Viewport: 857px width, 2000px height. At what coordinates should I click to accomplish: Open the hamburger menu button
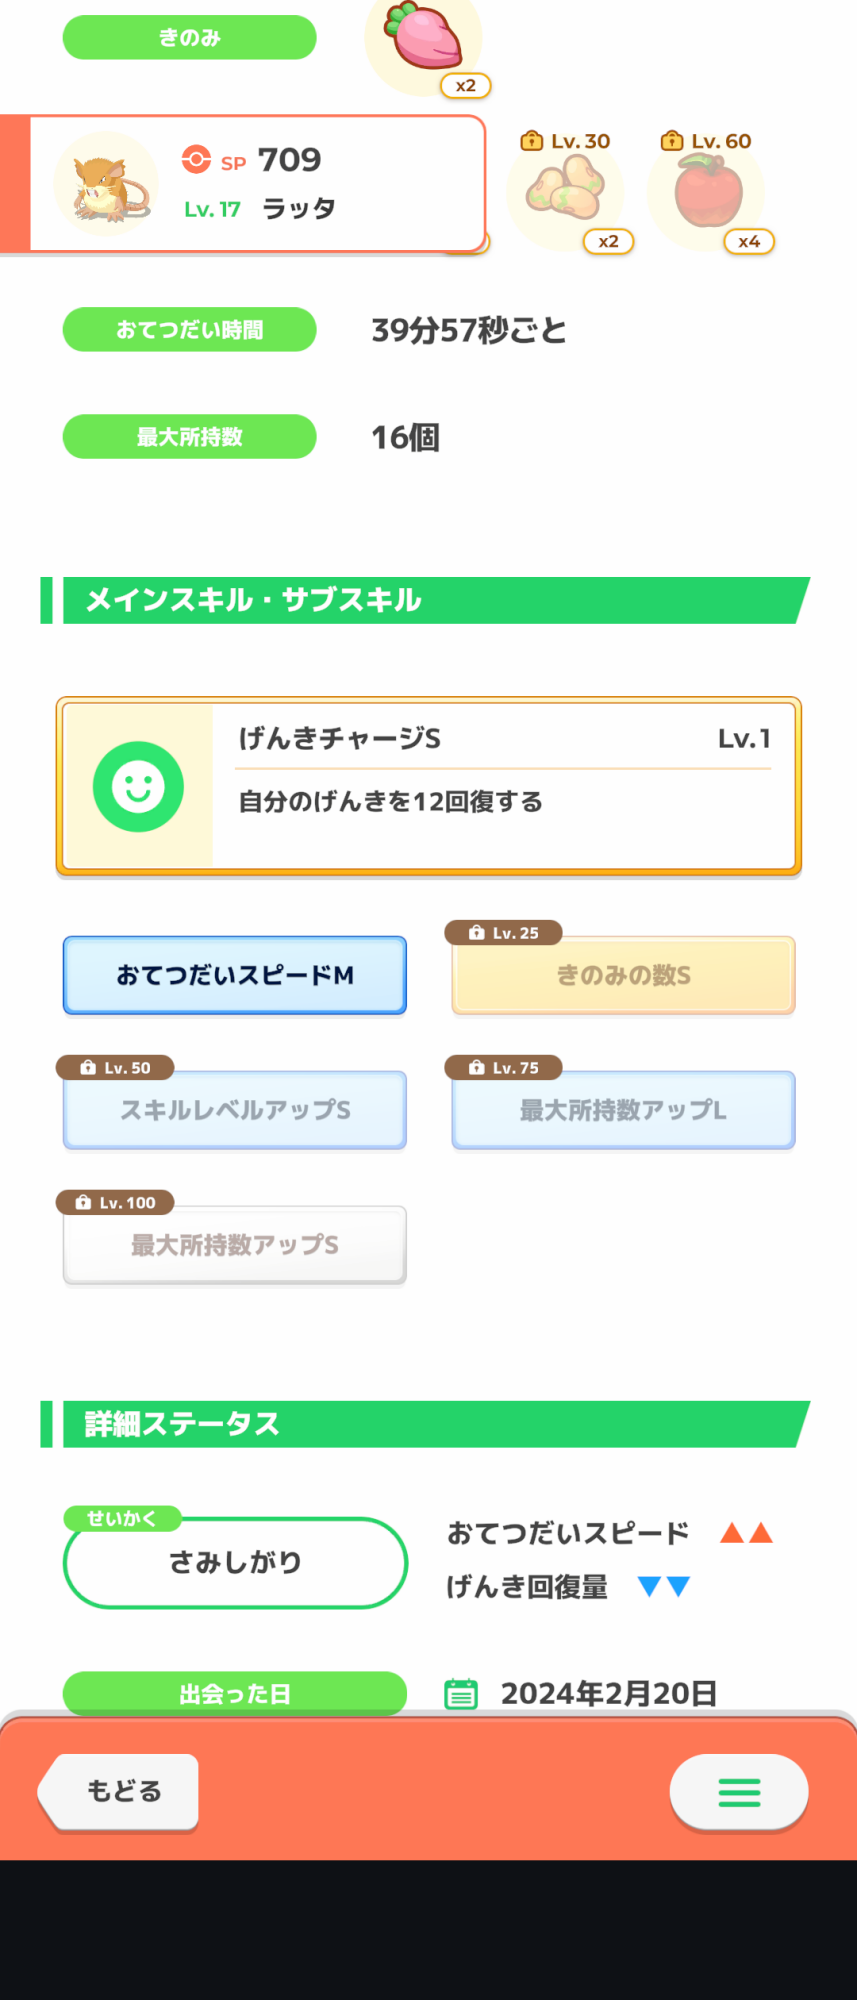pos(739,1792)
